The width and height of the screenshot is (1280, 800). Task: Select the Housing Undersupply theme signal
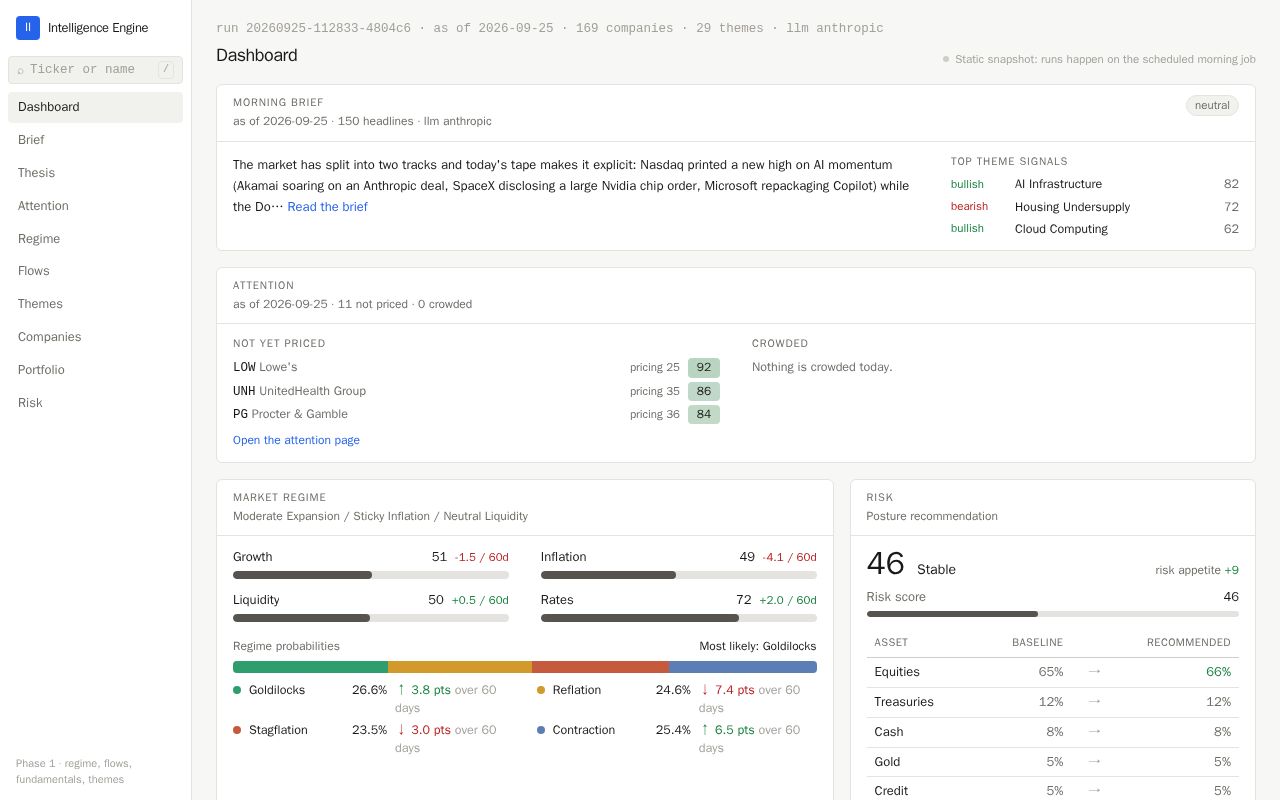[x=1095, y=207]
